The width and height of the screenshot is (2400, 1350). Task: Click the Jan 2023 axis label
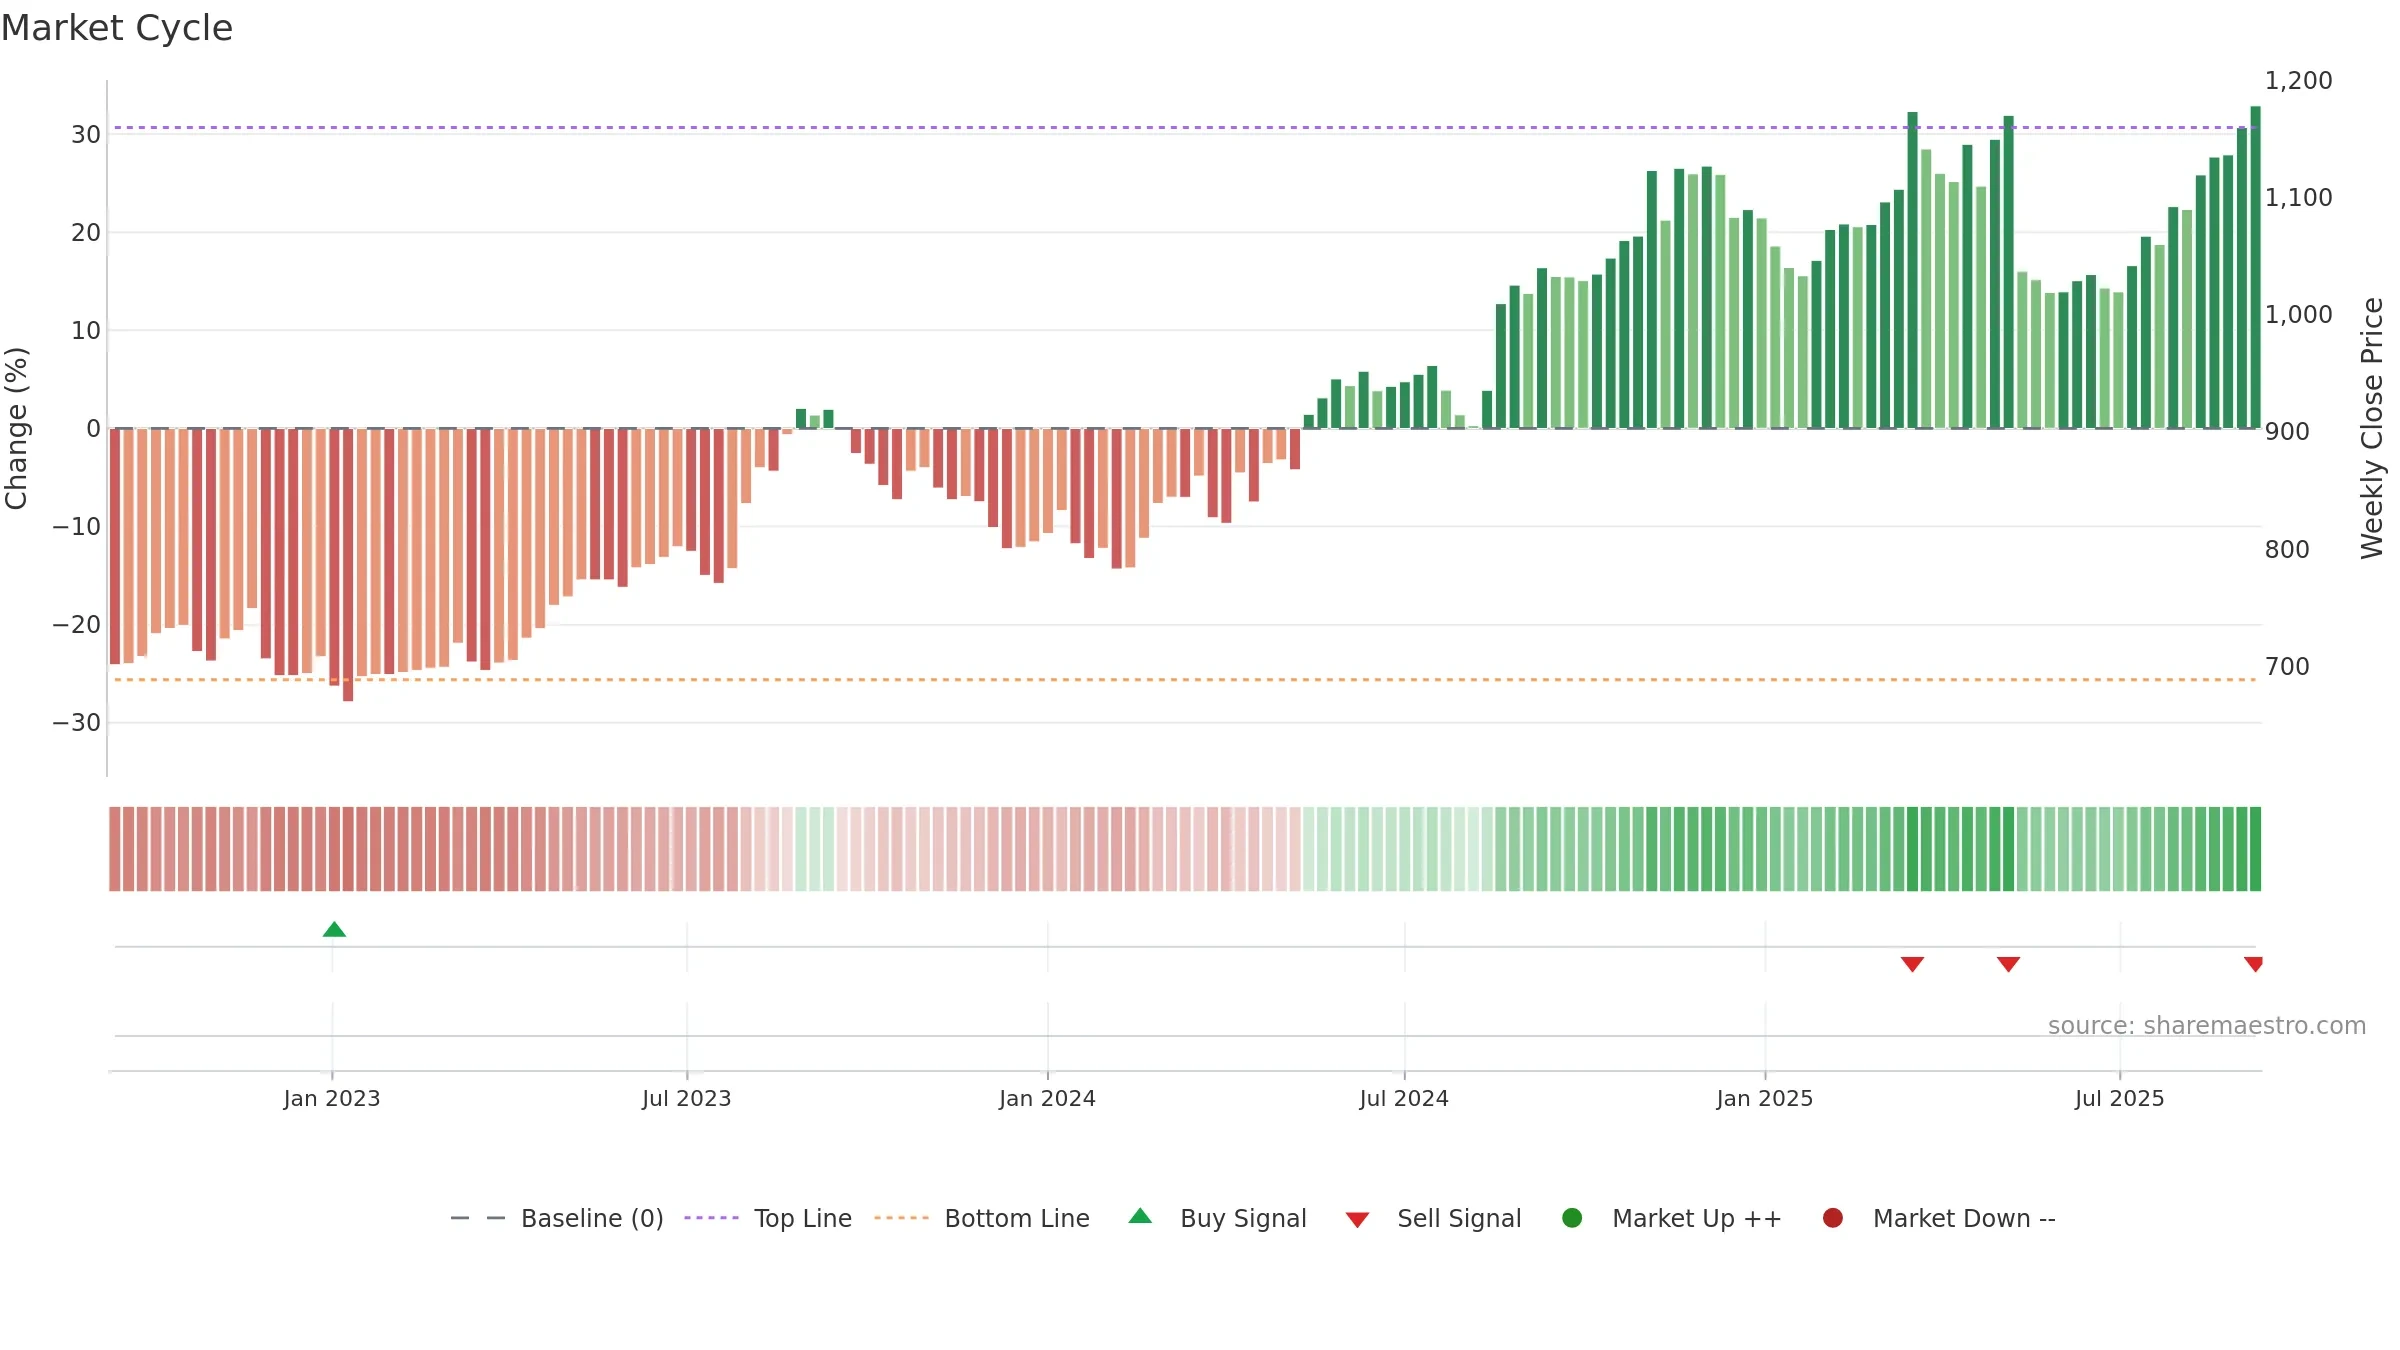pyautogui.click(x=331, y=1098)
